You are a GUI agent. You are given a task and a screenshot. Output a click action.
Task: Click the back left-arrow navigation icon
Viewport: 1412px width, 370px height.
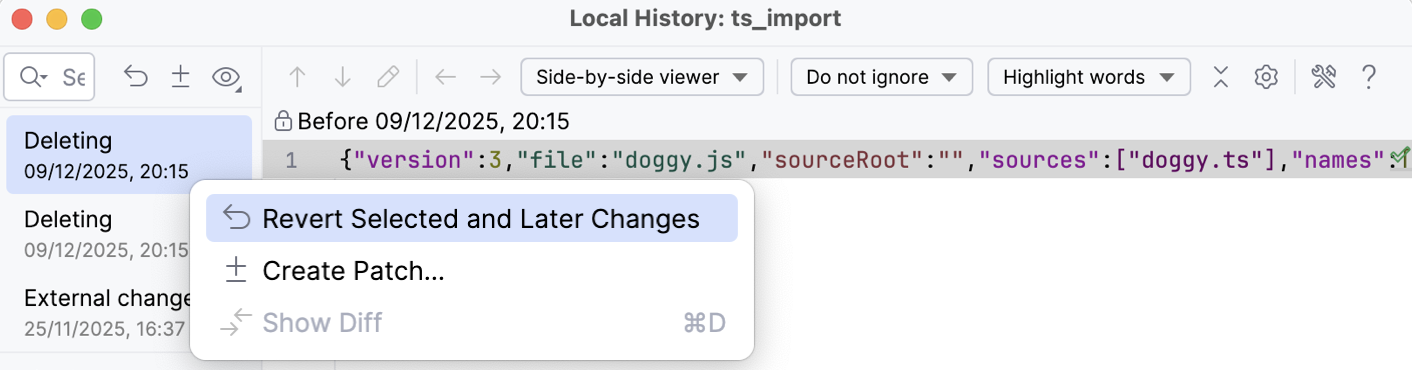pyautogui.click(x=445, y=77)
